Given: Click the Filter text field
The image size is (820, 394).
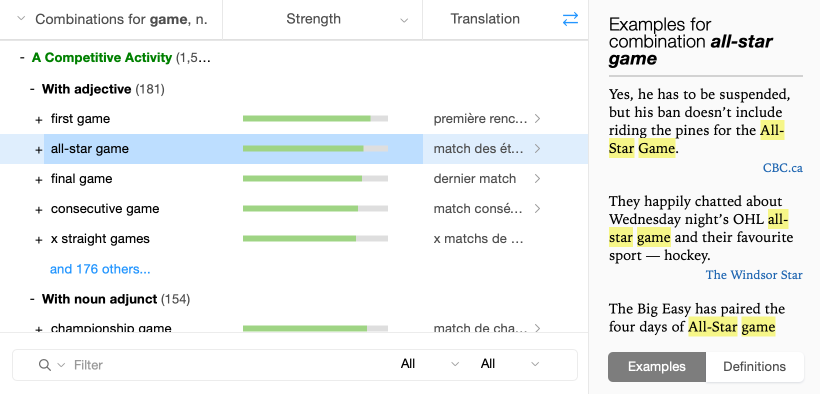Looking at the screenshot, I should tap(230, 365).
